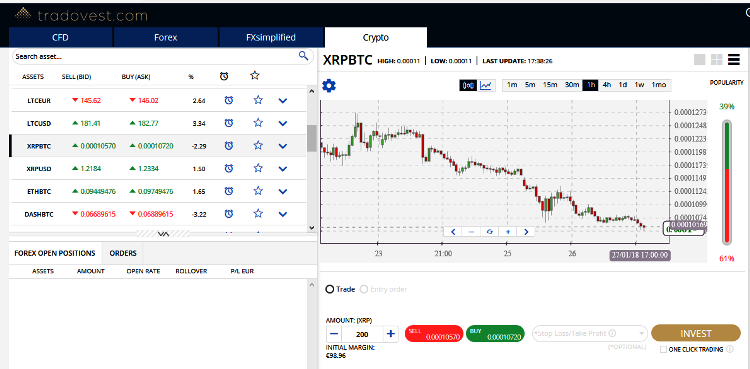The image size is (750, 369).
Task: Switch chart to line graph view icon
Action: (x=486, y=85)
